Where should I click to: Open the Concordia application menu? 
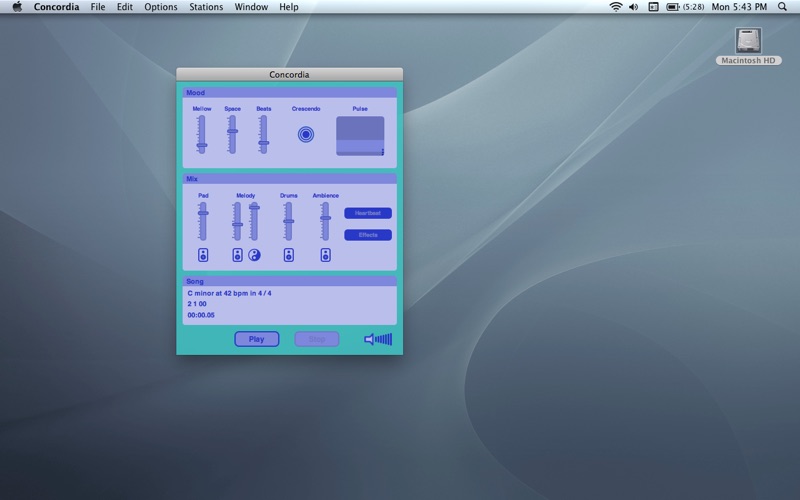pyautogui.click(x=56, y=7)
